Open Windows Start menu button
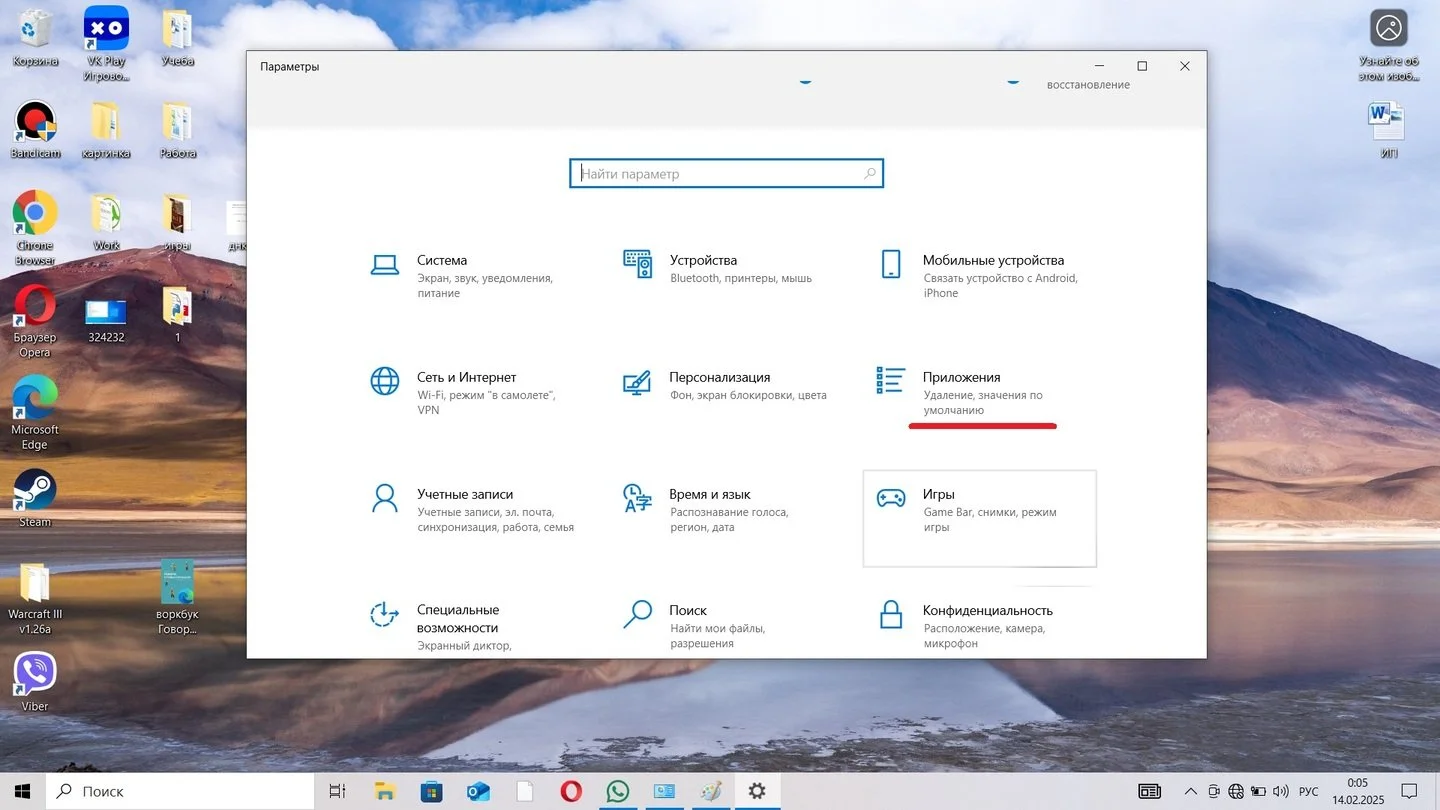1440x810 pixels. tap(22, 791)
